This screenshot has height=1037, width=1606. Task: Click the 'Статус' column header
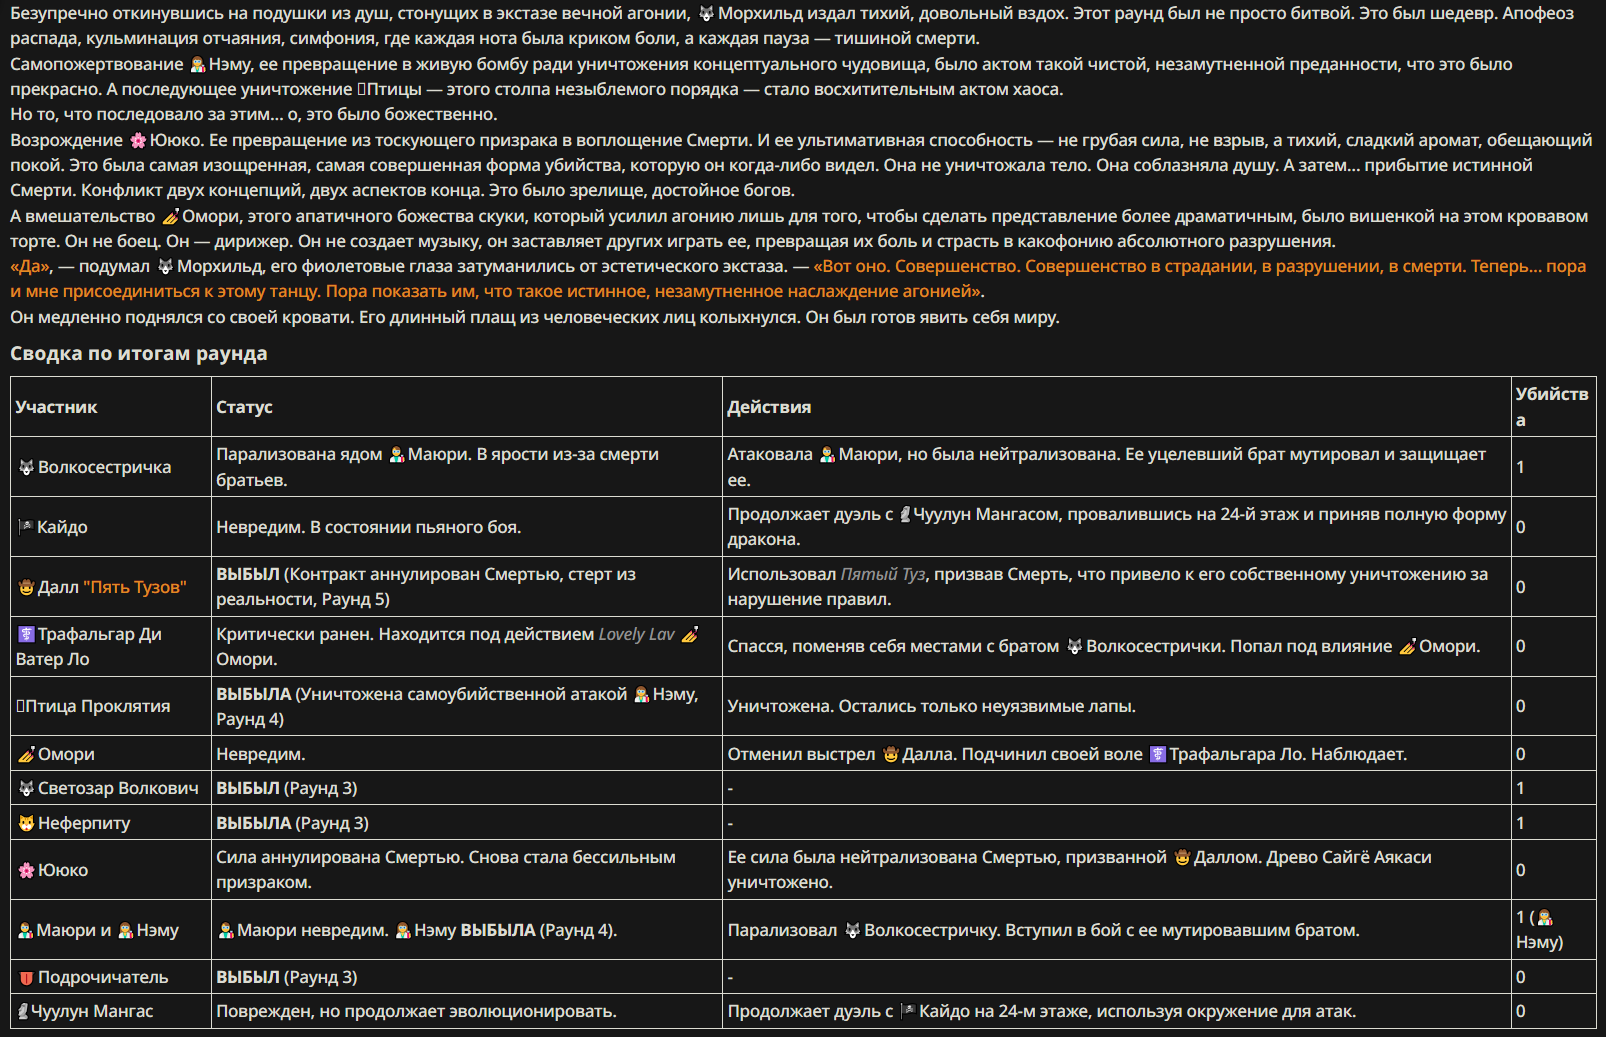click(244, 407)
